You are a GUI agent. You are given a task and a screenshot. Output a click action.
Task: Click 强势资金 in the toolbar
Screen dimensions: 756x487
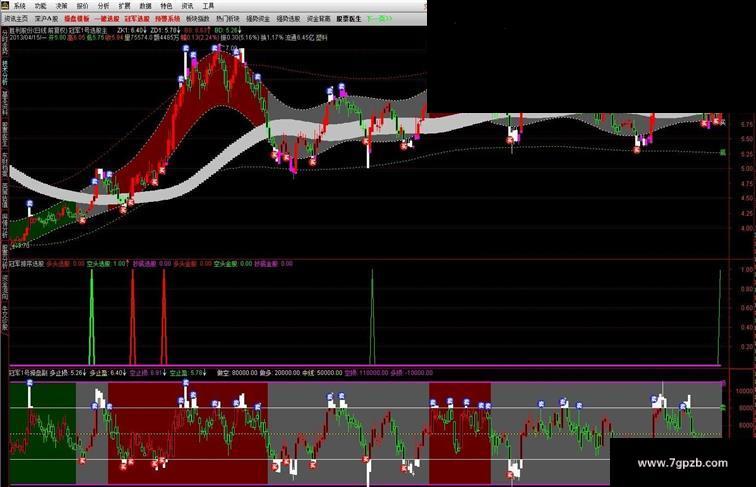click(x=258, y=19)
